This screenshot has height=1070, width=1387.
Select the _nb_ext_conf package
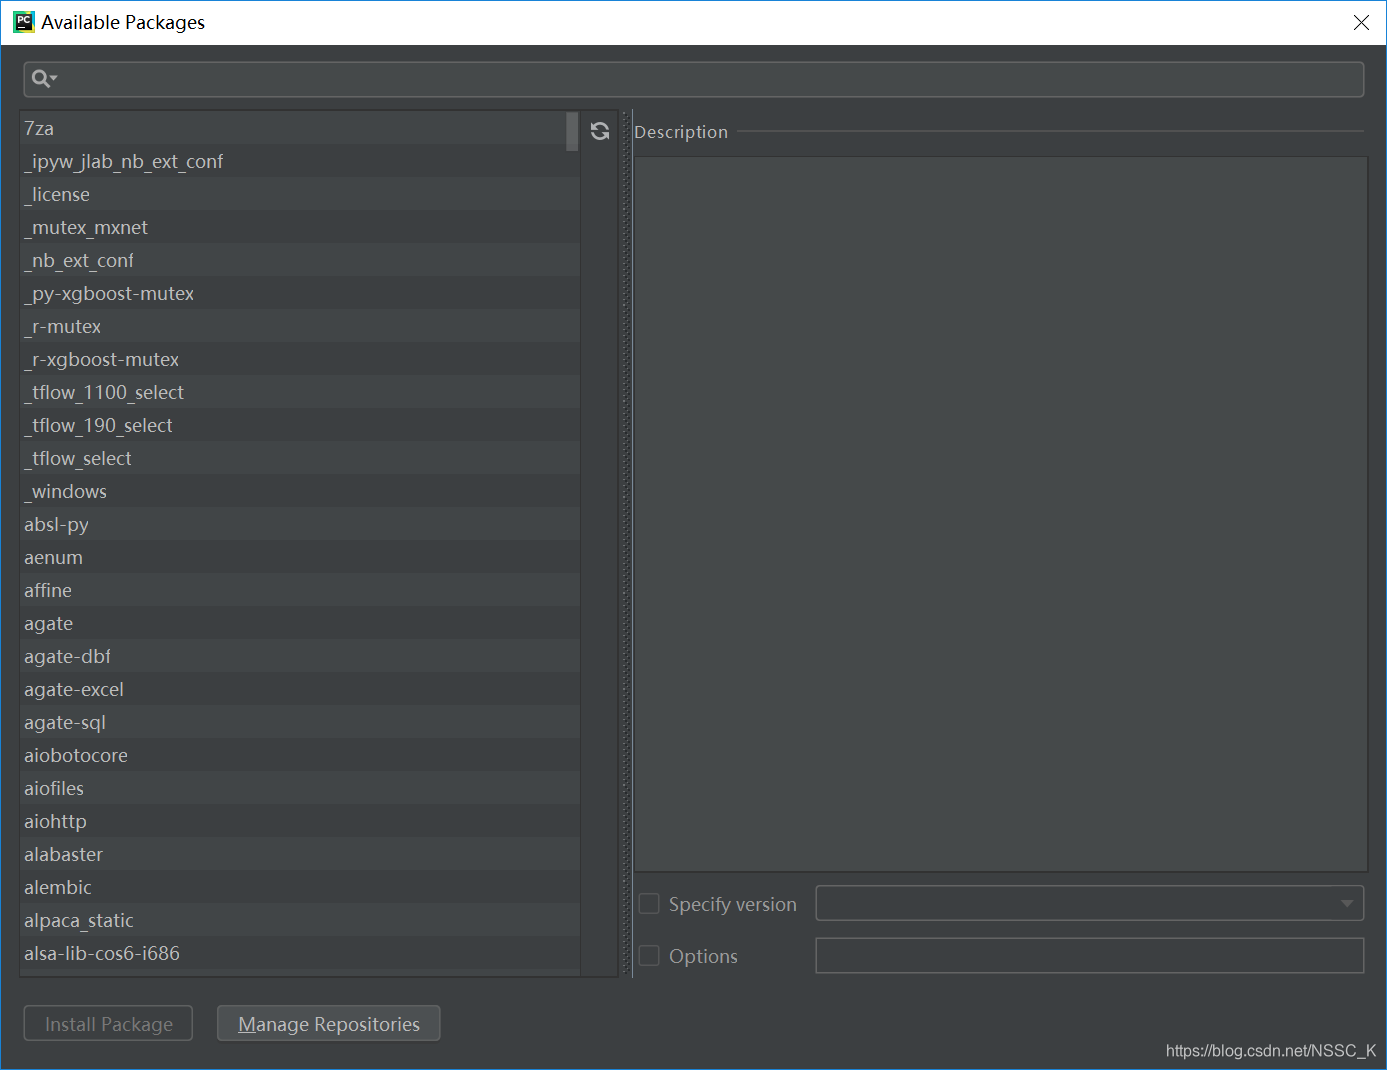pyautogui.click(x=300, y=260)
